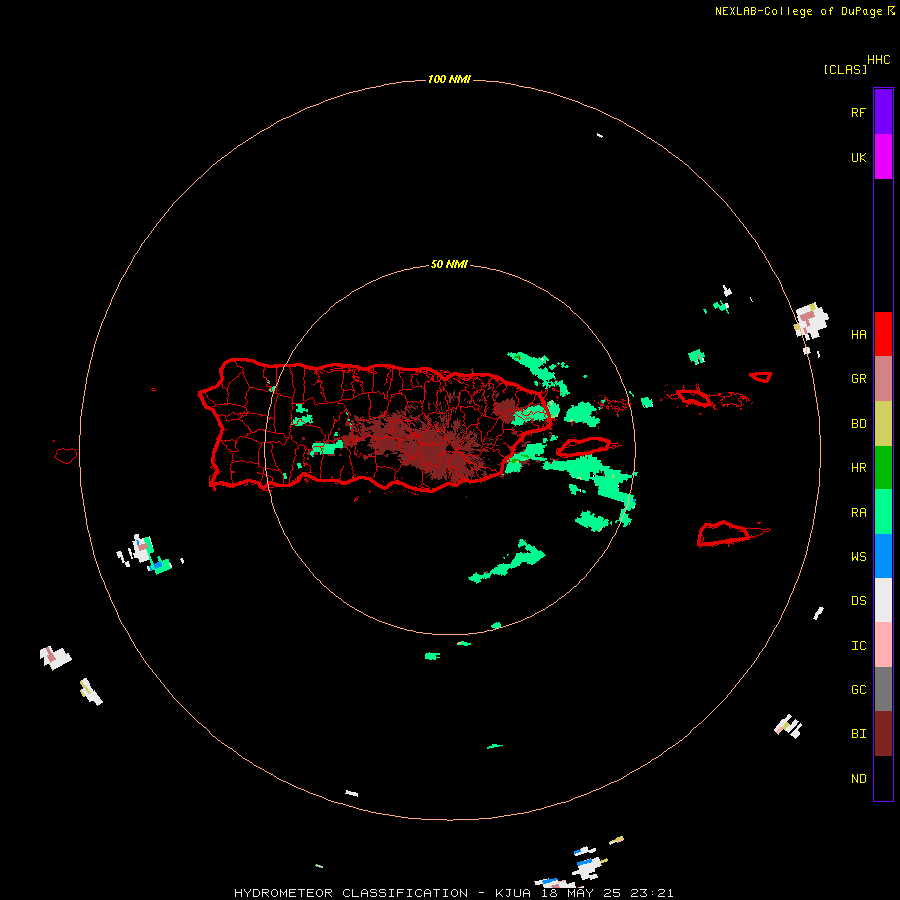The width and height of the screenshot is (900, 900).
Task: Click the "BD" legend label
Action: pyautogui.click(x=858, y=424)
